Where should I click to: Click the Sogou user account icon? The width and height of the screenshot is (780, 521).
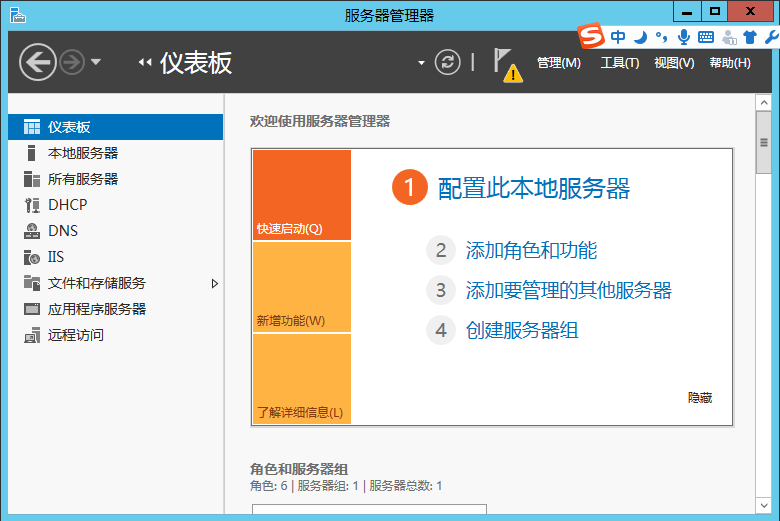729,37
